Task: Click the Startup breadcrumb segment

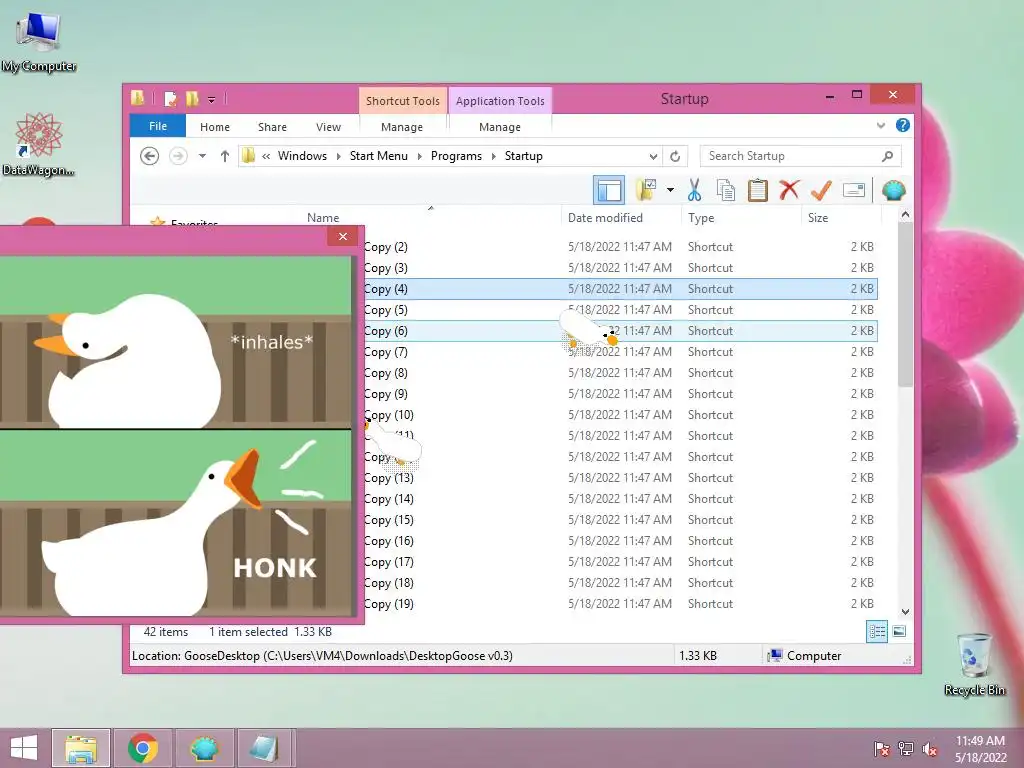Action: point(523,156)
